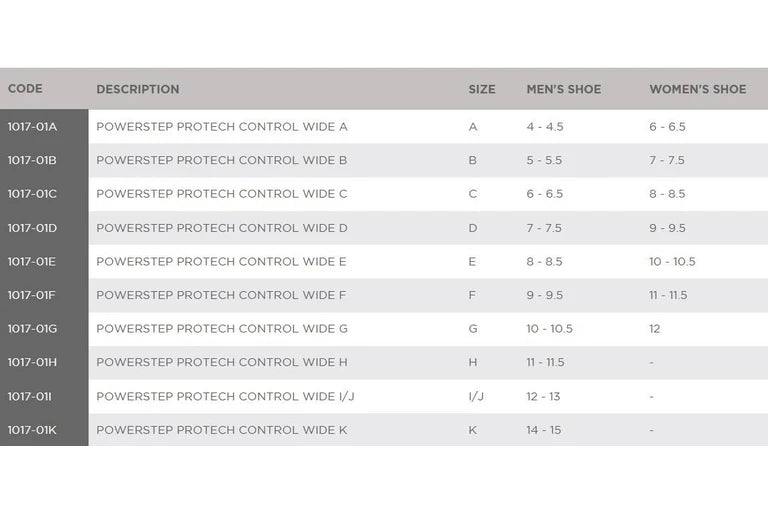Select product code 1017-01A
The height and width of the screenshot is (512, 768).
pos(33,127)
